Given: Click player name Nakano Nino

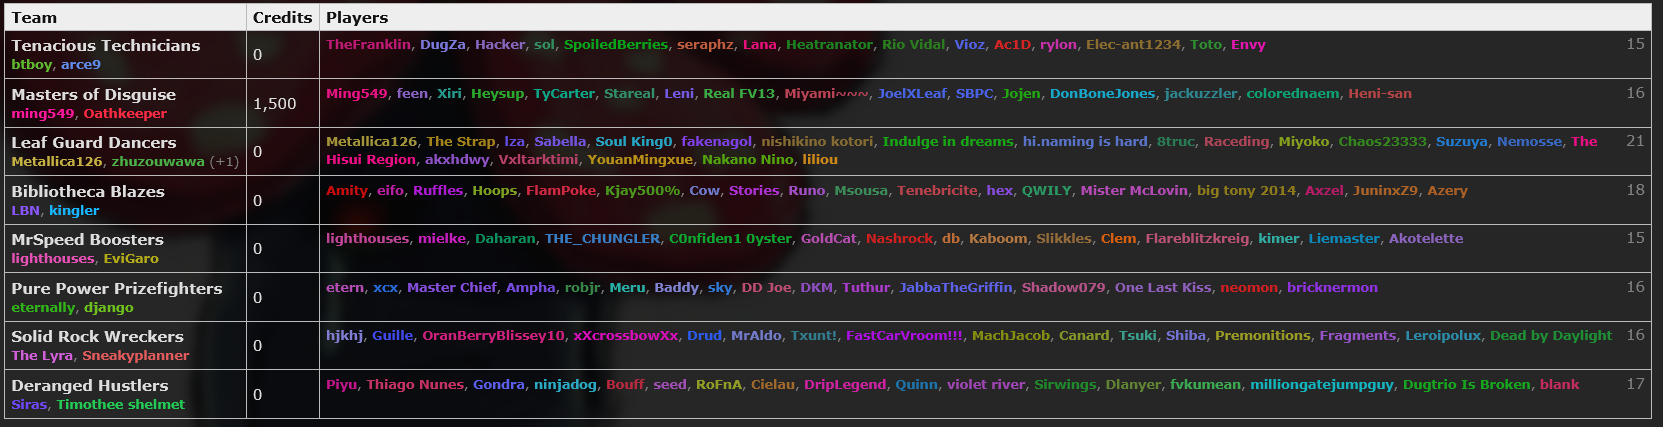Looking at the screenshot, I should click(x=748, y=159).
